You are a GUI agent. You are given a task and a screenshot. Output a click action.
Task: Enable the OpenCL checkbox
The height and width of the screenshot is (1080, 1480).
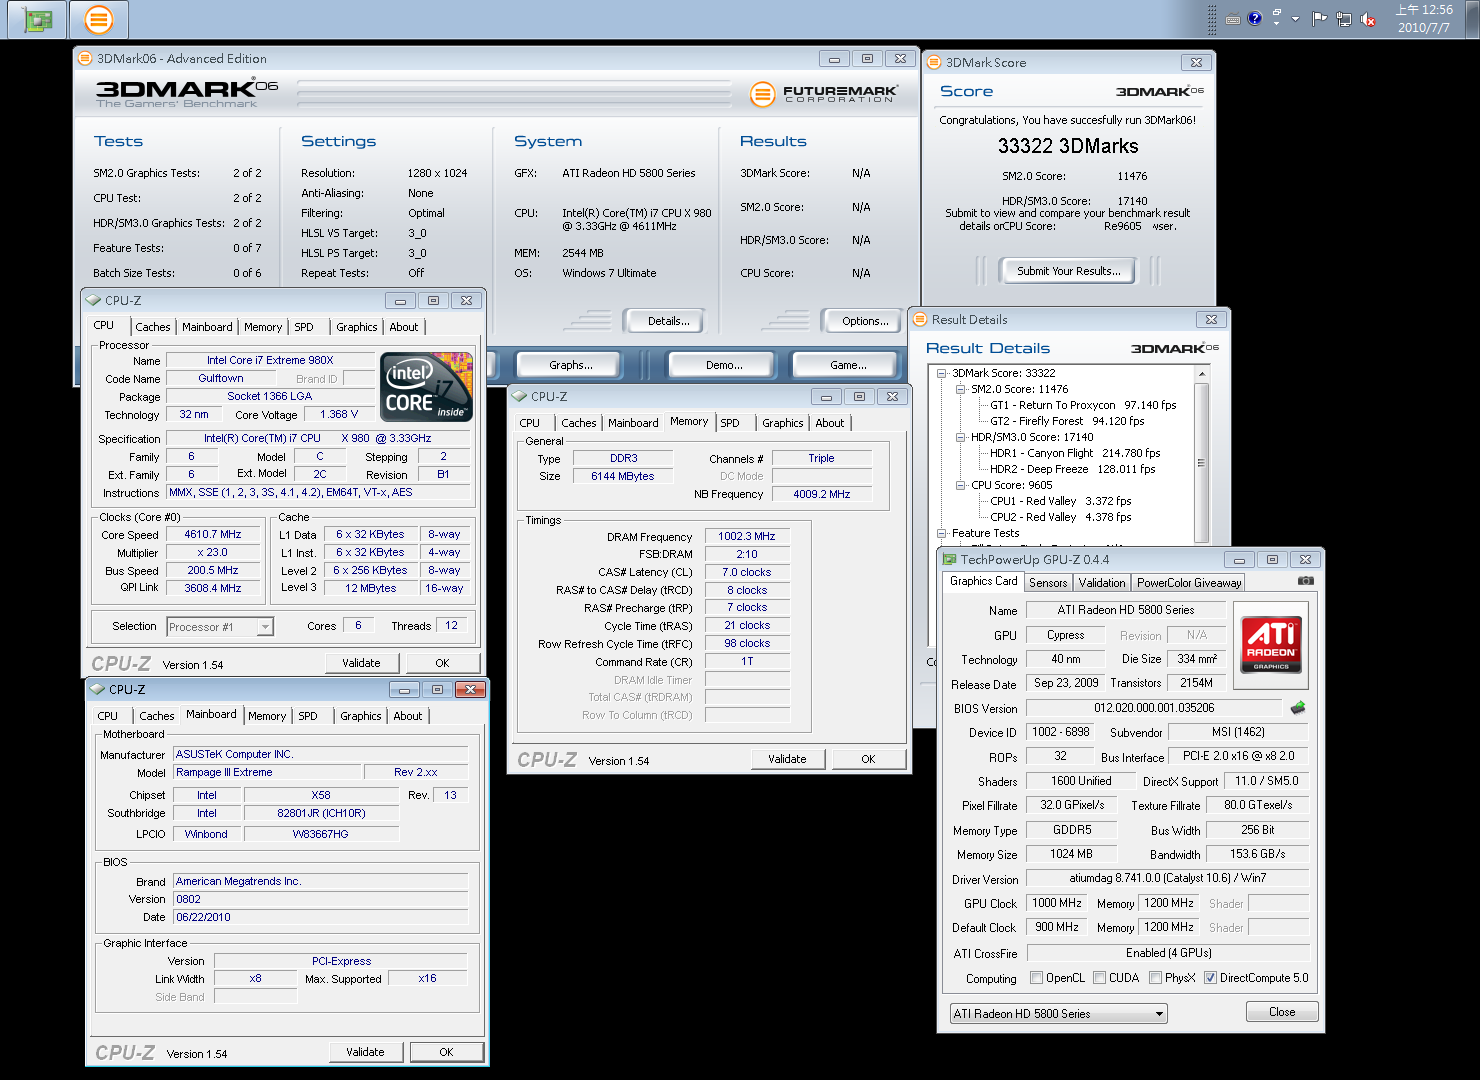click(x=1037, y=978)
